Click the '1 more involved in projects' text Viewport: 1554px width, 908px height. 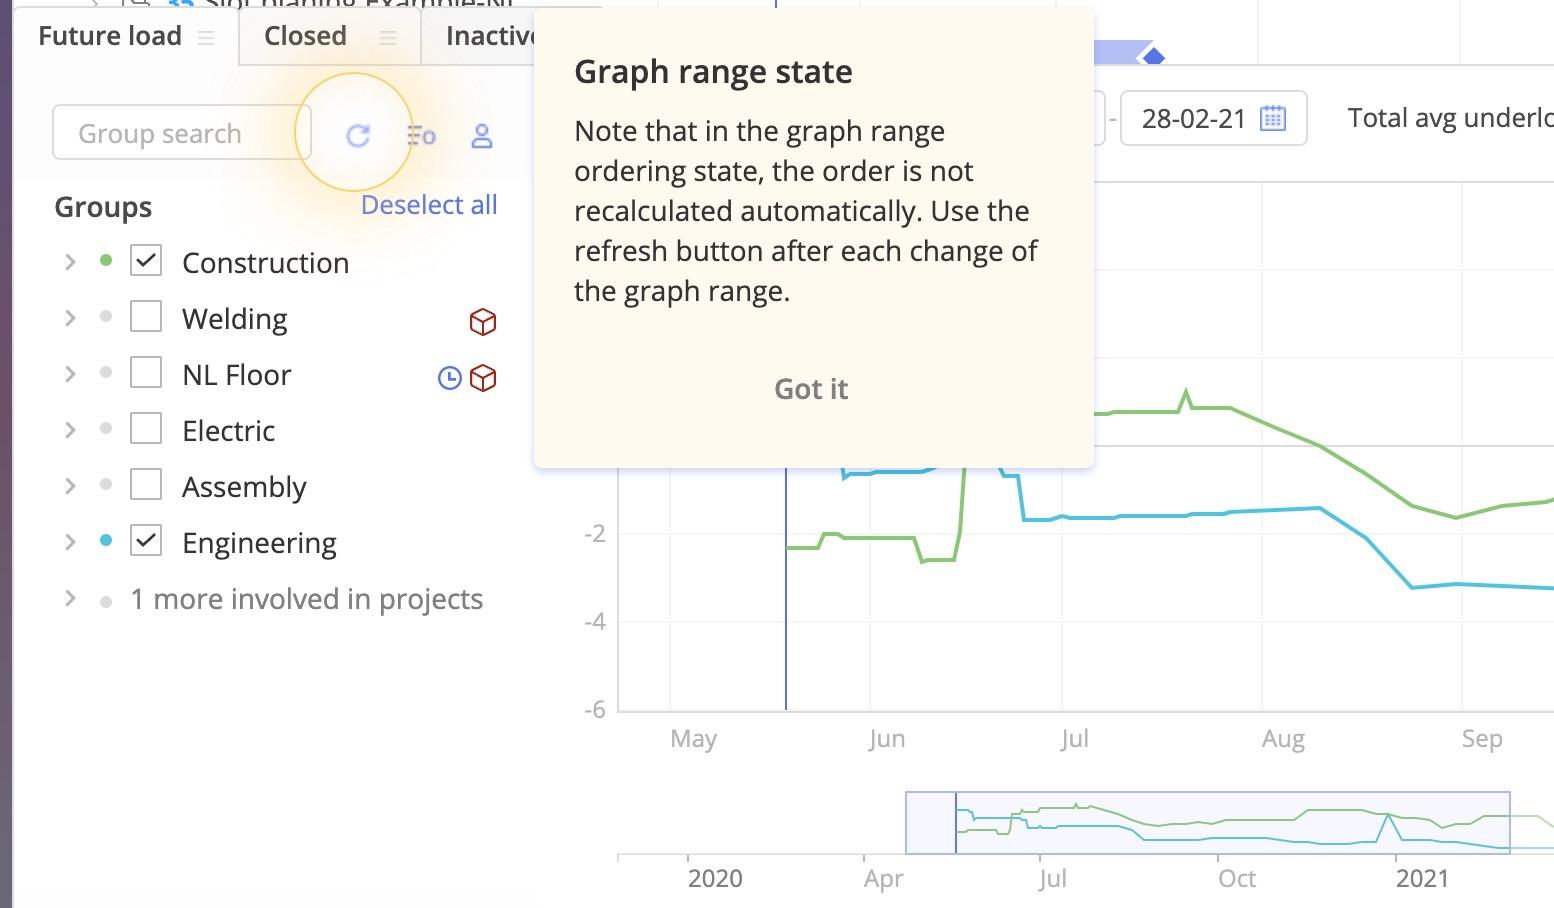307,599
